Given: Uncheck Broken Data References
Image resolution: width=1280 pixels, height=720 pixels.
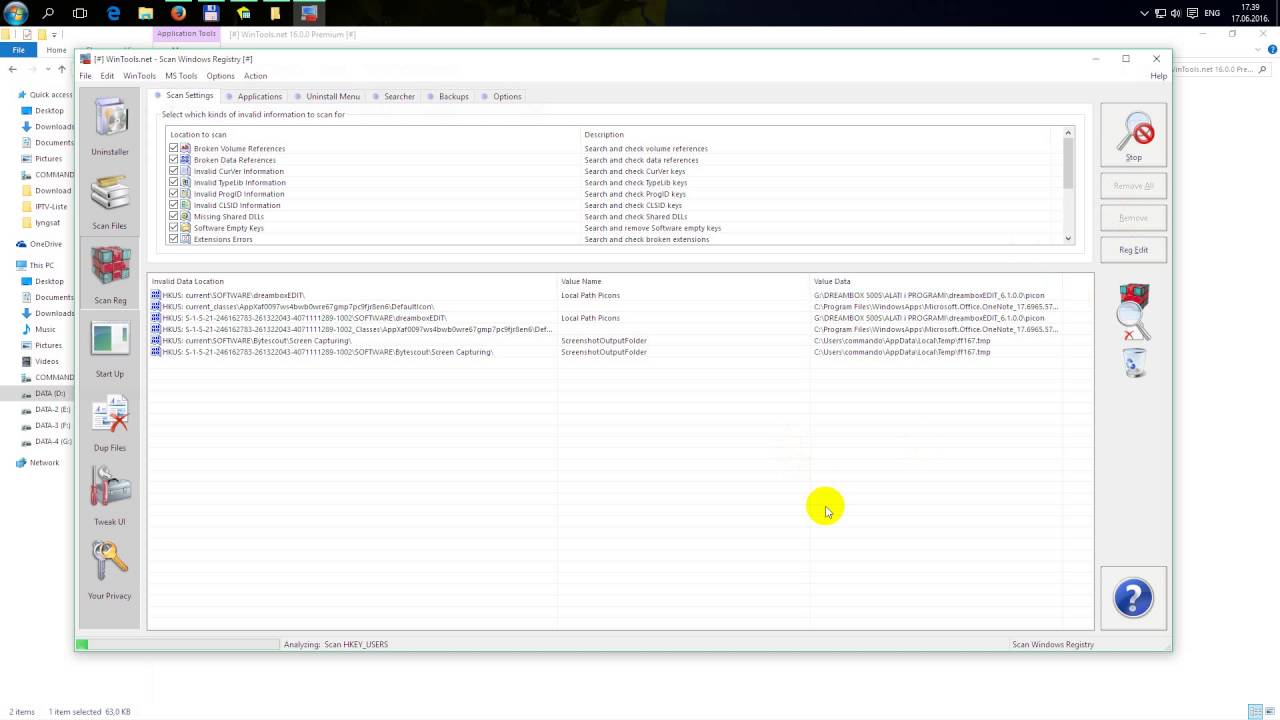Looking at the screenshot, I should click(174, 160).
